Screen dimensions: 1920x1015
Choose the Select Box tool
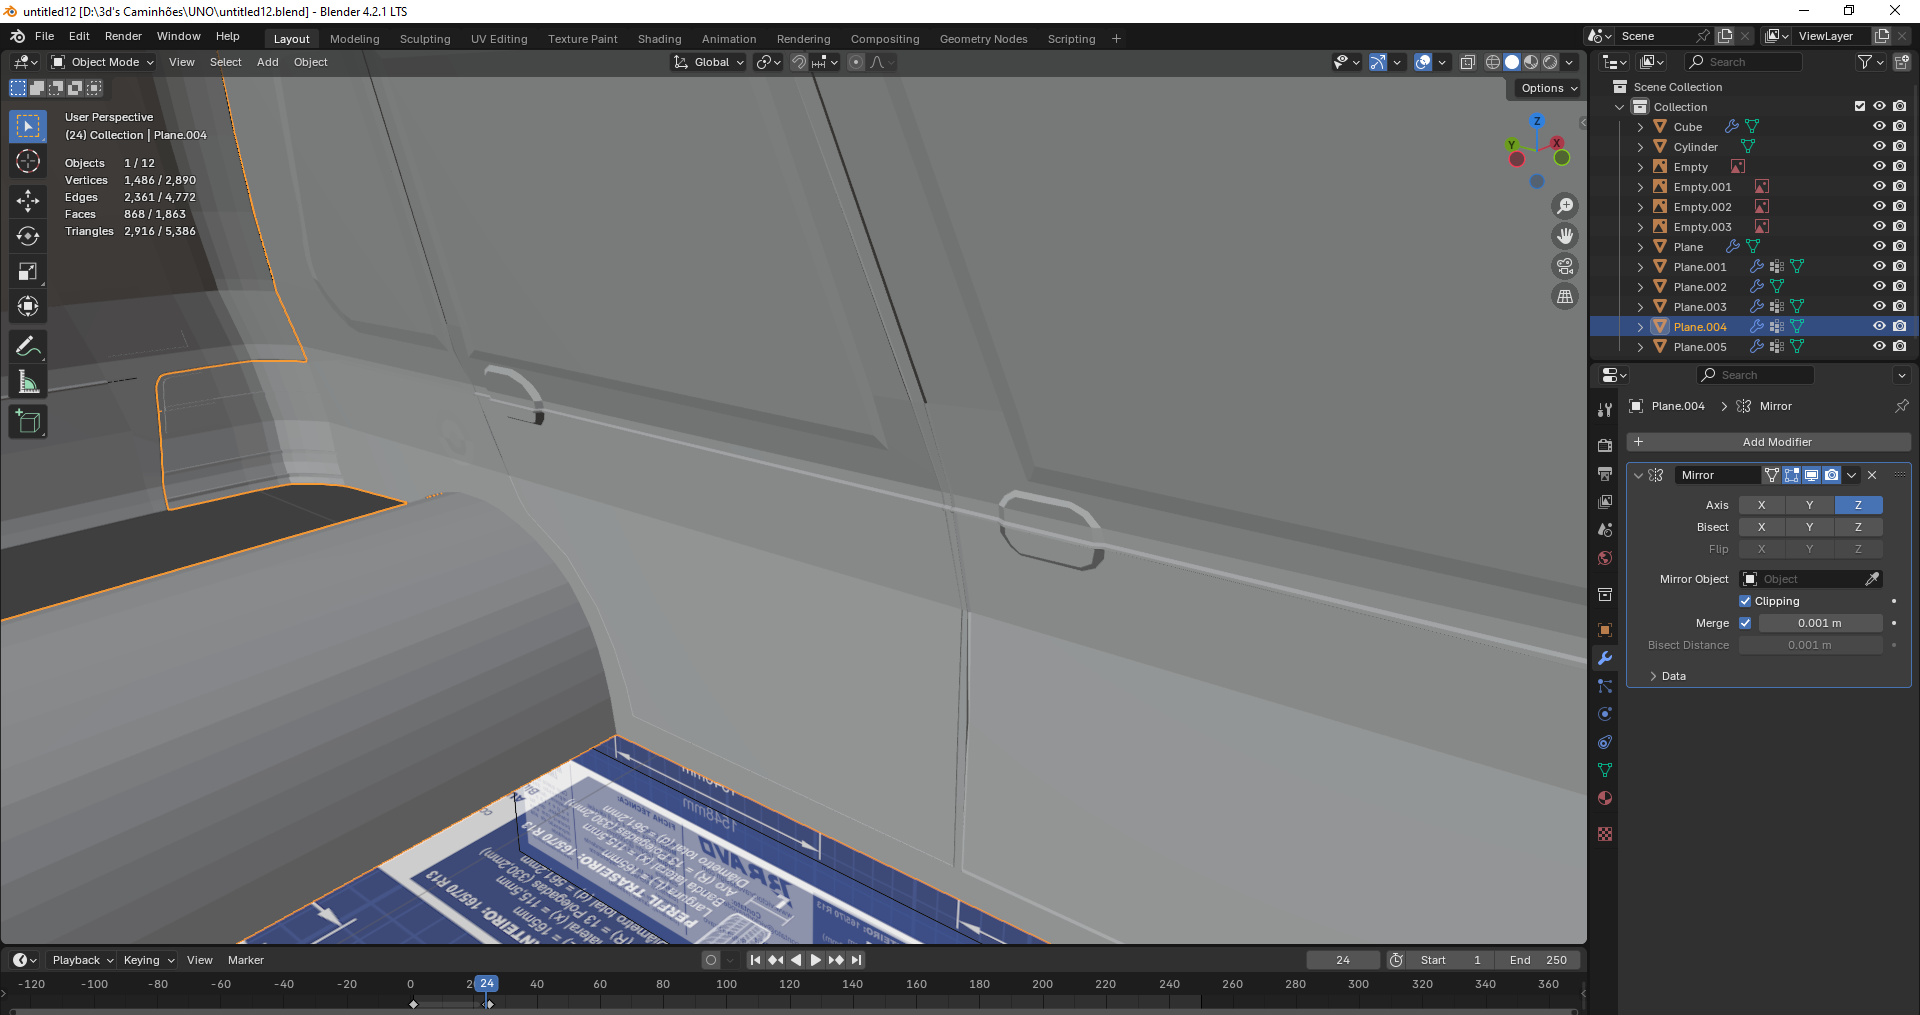coord(28,126)
